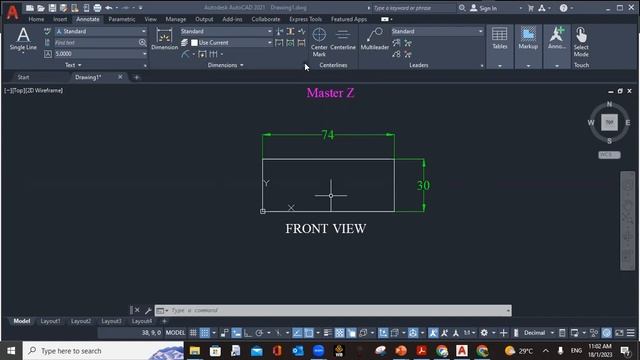640x360 pixels.
Task: Click the New drawing icon in quick access toolbar
Action: (30, 8)
